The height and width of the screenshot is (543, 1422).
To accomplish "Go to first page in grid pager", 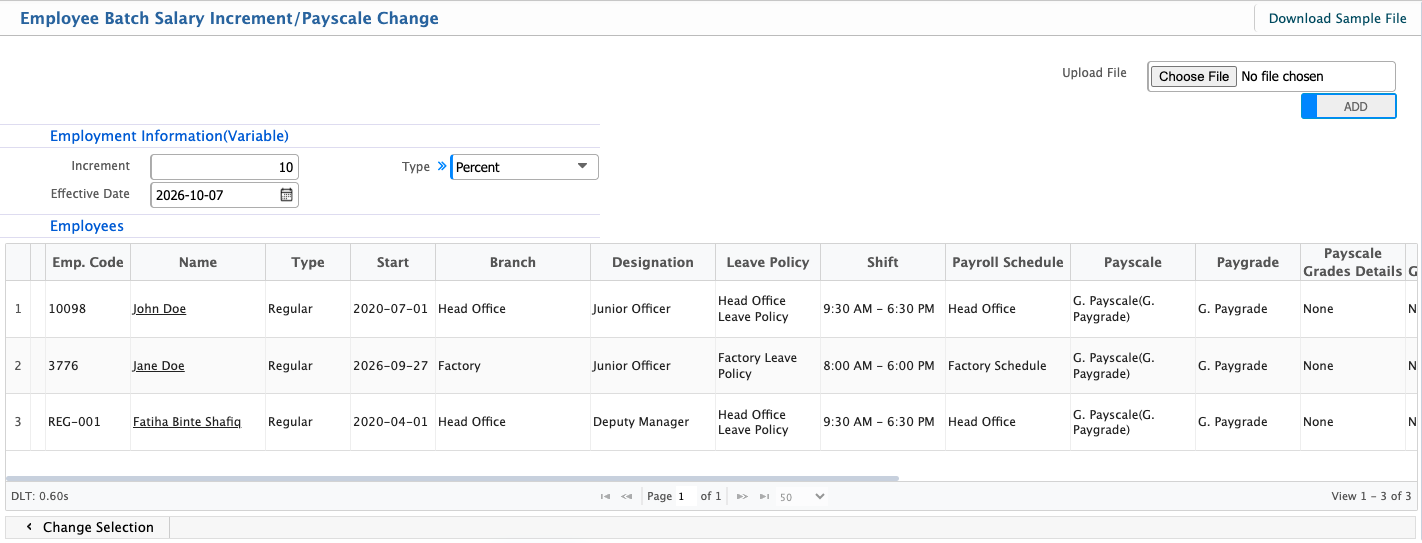I will pos(605,496).
